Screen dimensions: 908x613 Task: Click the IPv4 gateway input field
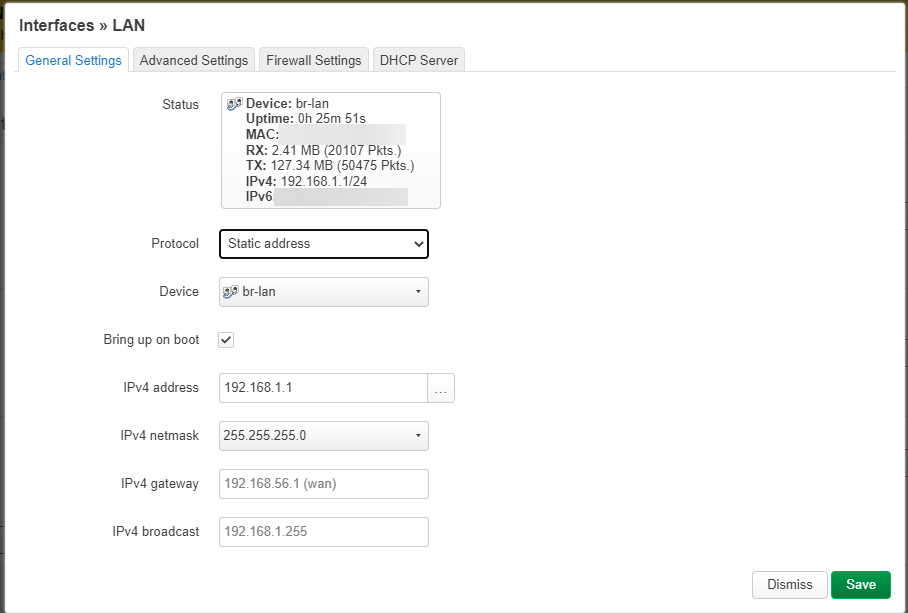[x=323, y=484]
